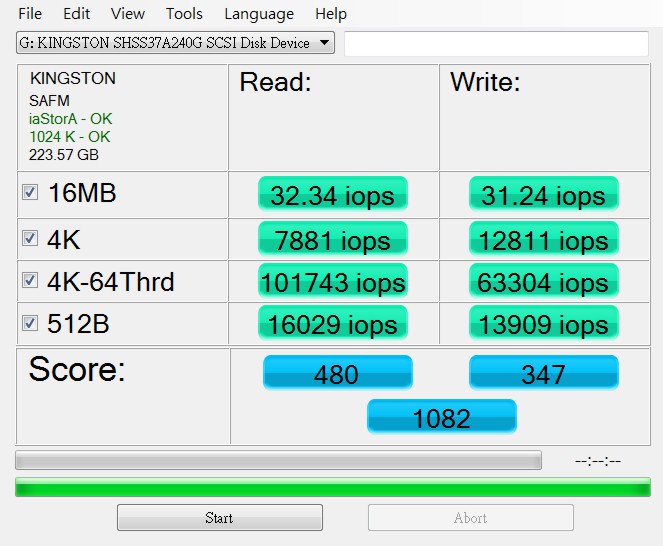Click the empty text field beside drive selector
The width and height of the screenshot is (663, 546).
tap(496, 44)
